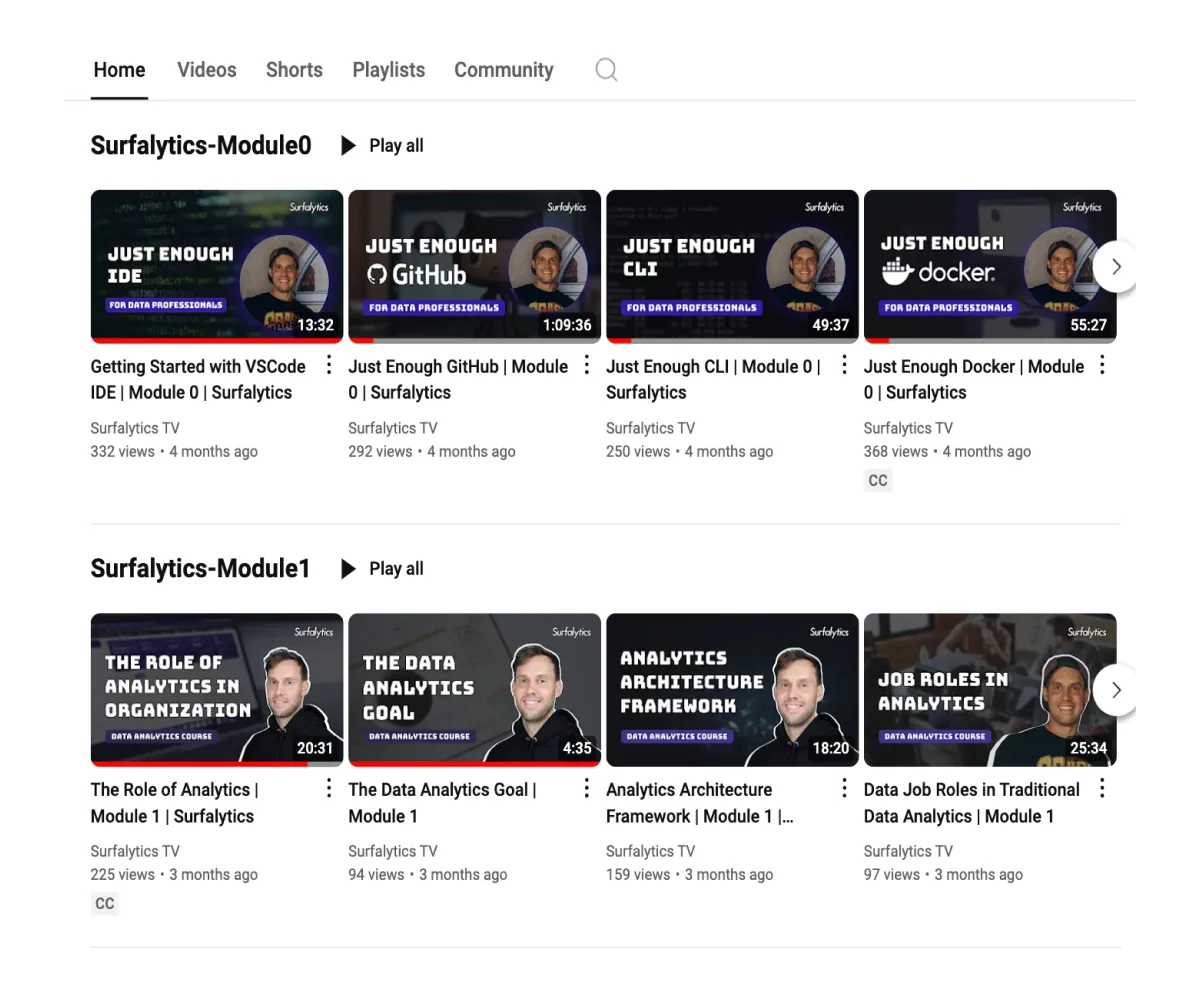Click title Just Enough Docker | Module 0
This screenshot has width=1200, height=982.
point(974,379)
